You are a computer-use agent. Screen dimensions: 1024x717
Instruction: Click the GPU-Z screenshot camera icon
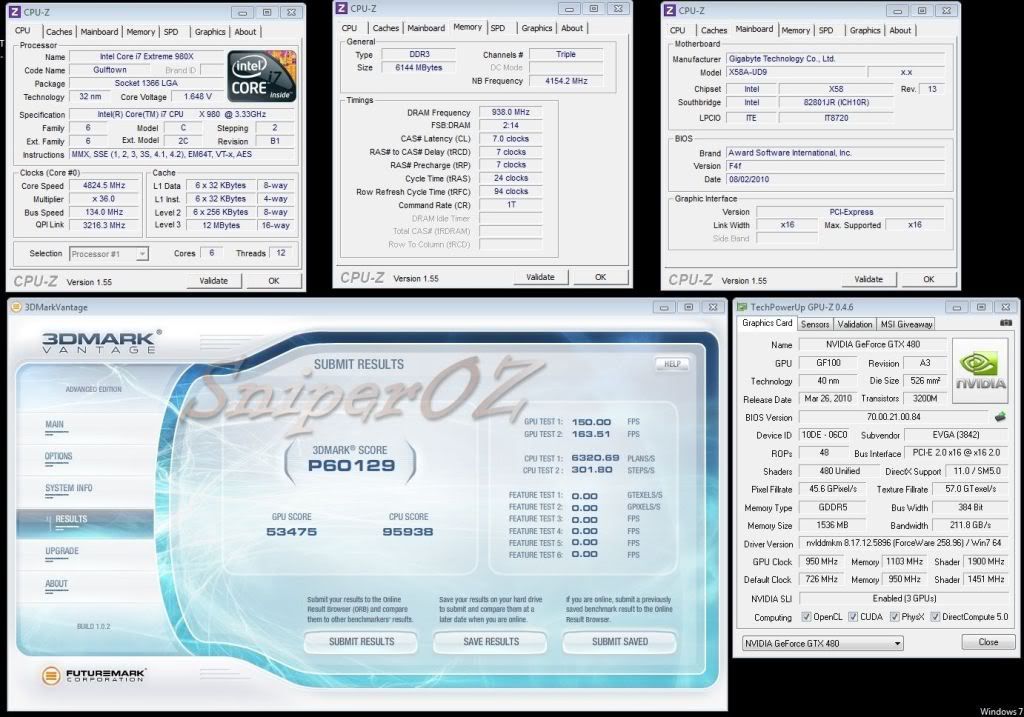(1005, 323)
